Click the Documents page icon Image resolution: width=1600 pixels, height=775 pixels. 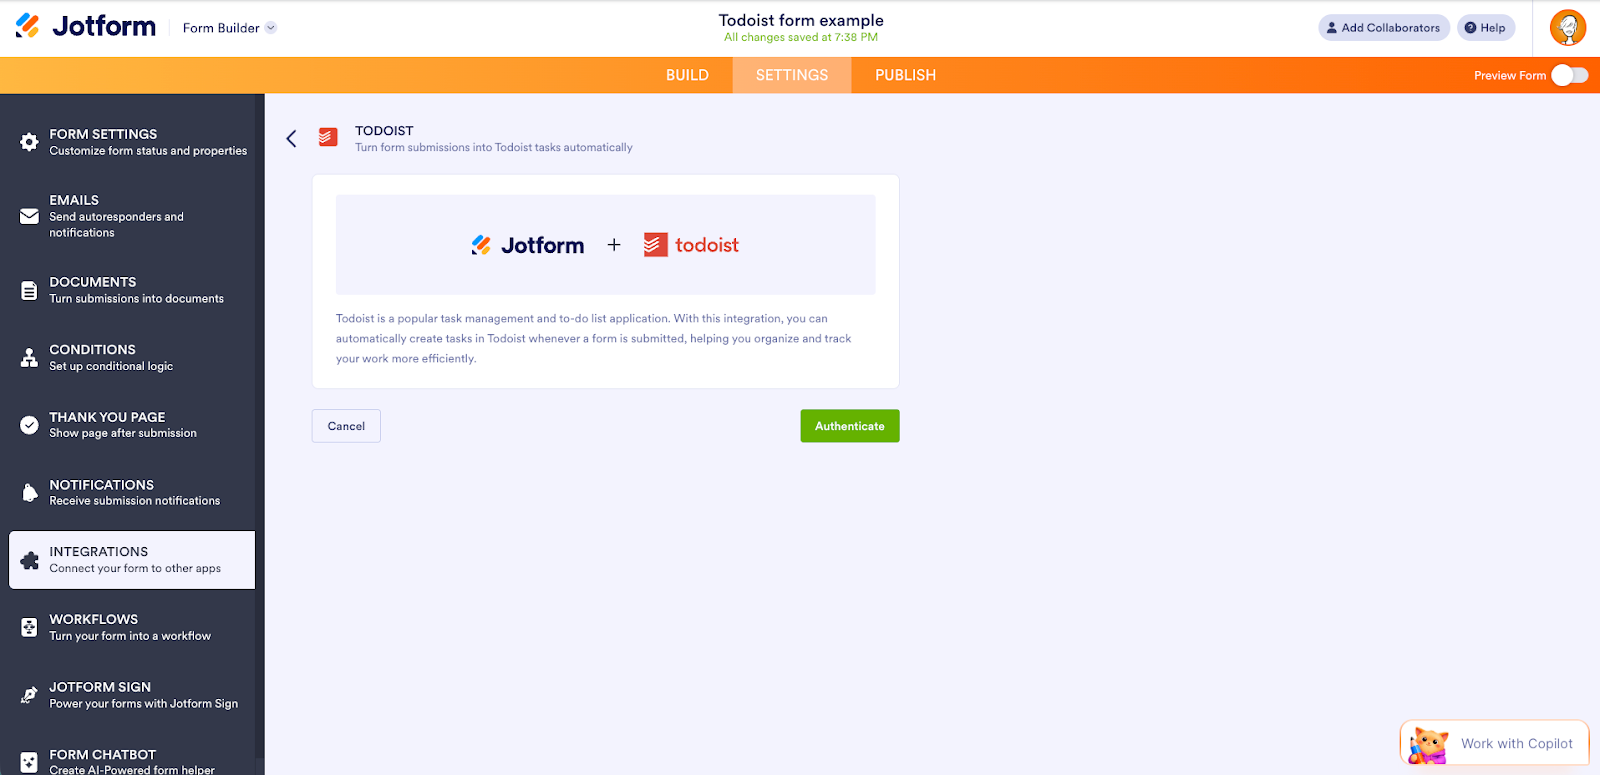pos(30,291)
